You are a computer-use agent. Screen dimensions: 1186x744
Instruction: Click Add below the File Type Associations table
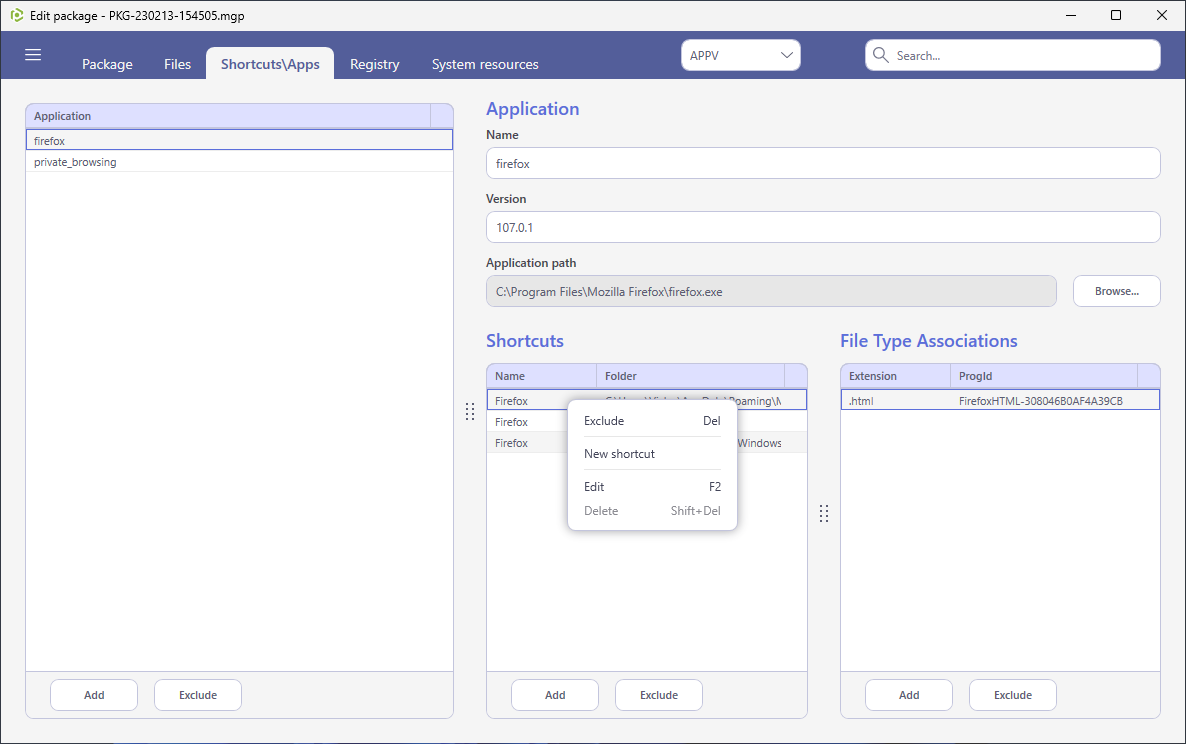[x=909, y=695]
